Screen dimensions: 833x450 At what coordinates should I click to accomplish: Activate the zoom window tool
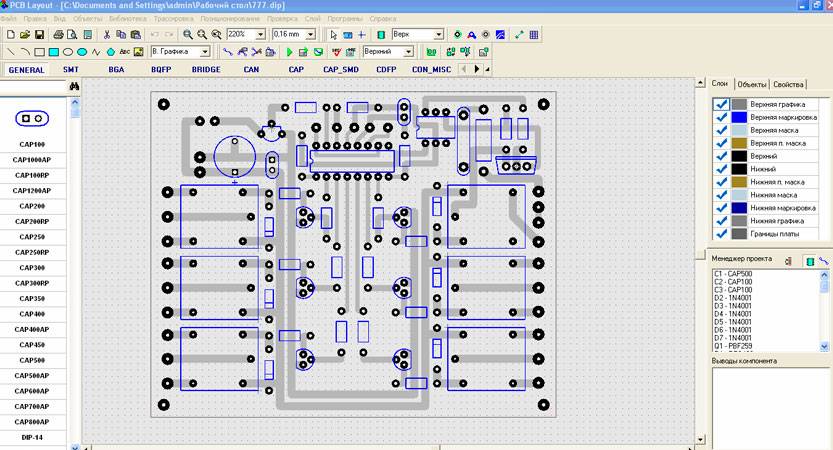pyautogui.click(x=216, y=35)
